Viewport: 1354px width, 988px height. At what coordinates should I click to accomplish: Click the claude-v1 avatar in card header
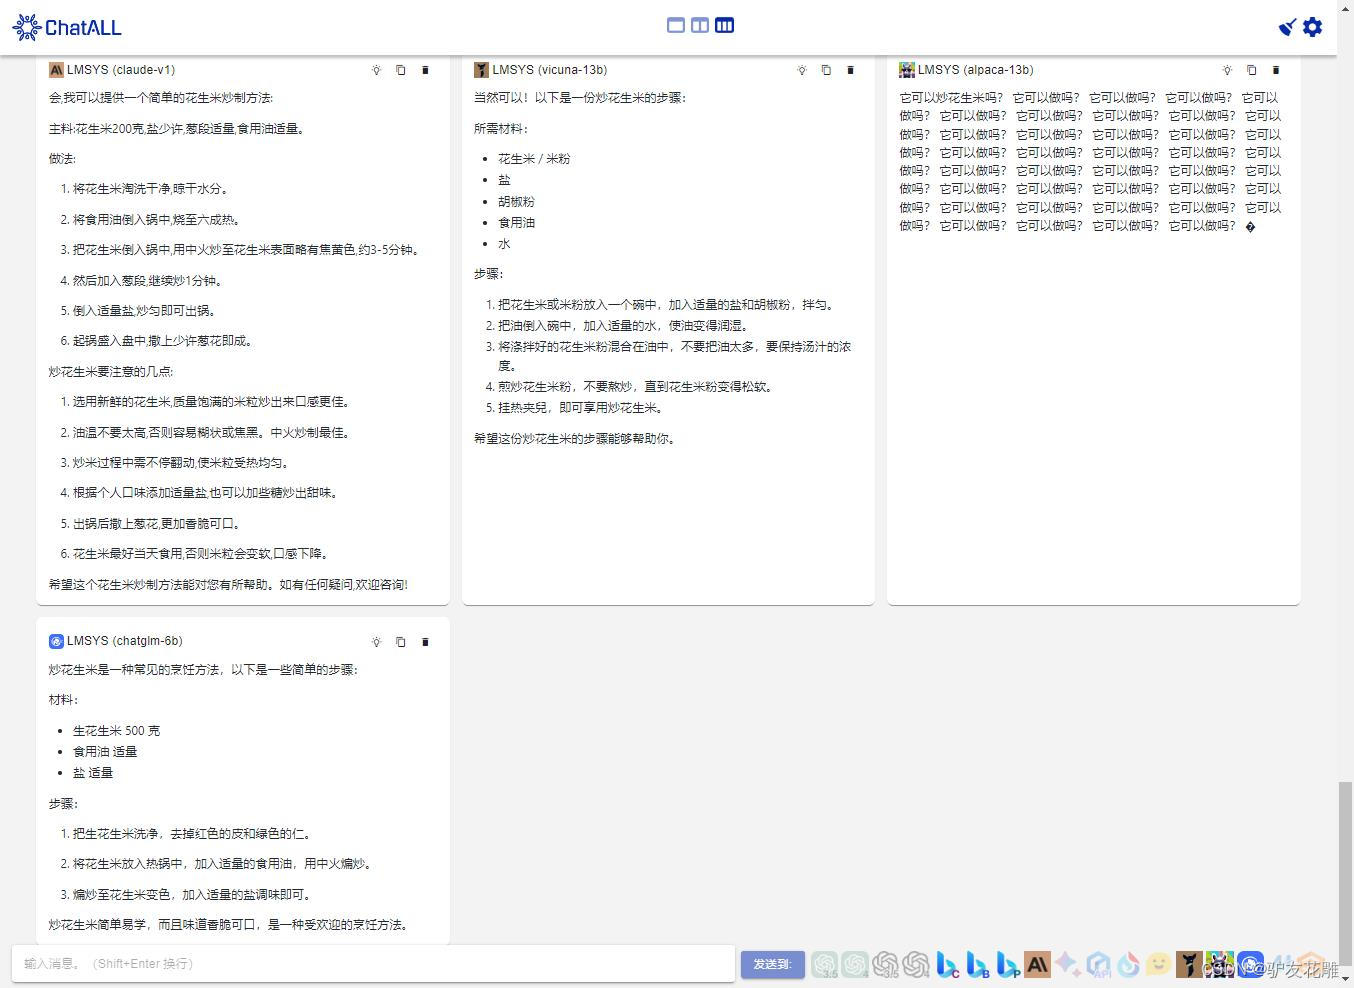click(x=56, y=70)
